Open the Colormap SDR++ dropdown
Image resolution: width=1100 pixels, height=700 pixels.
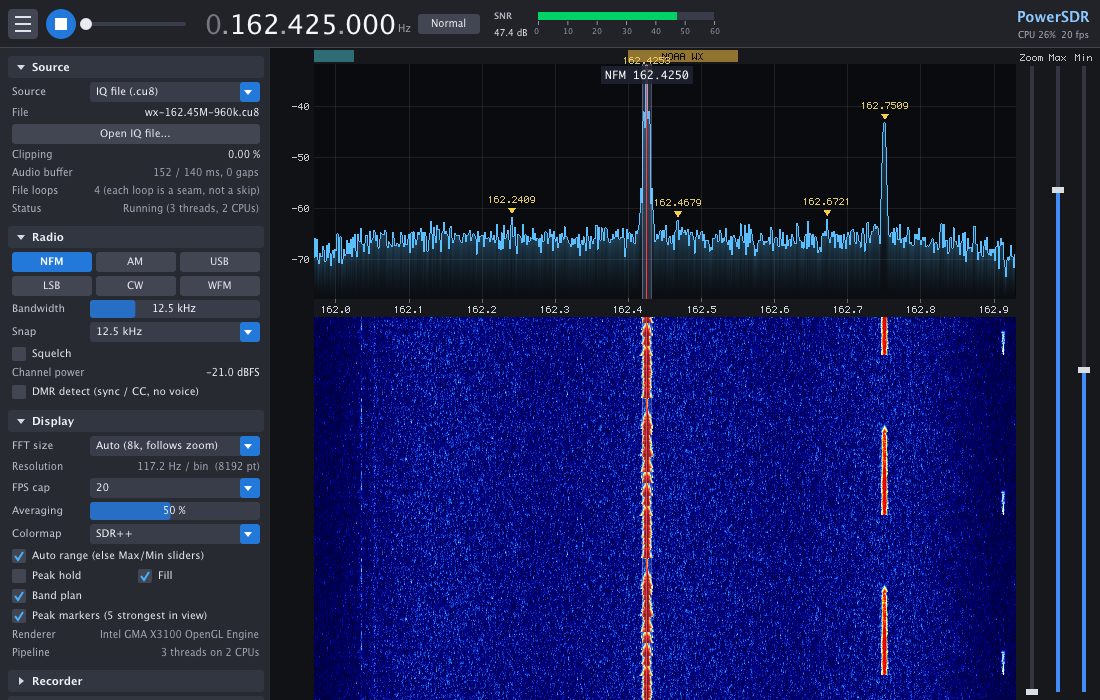point(175,534)
